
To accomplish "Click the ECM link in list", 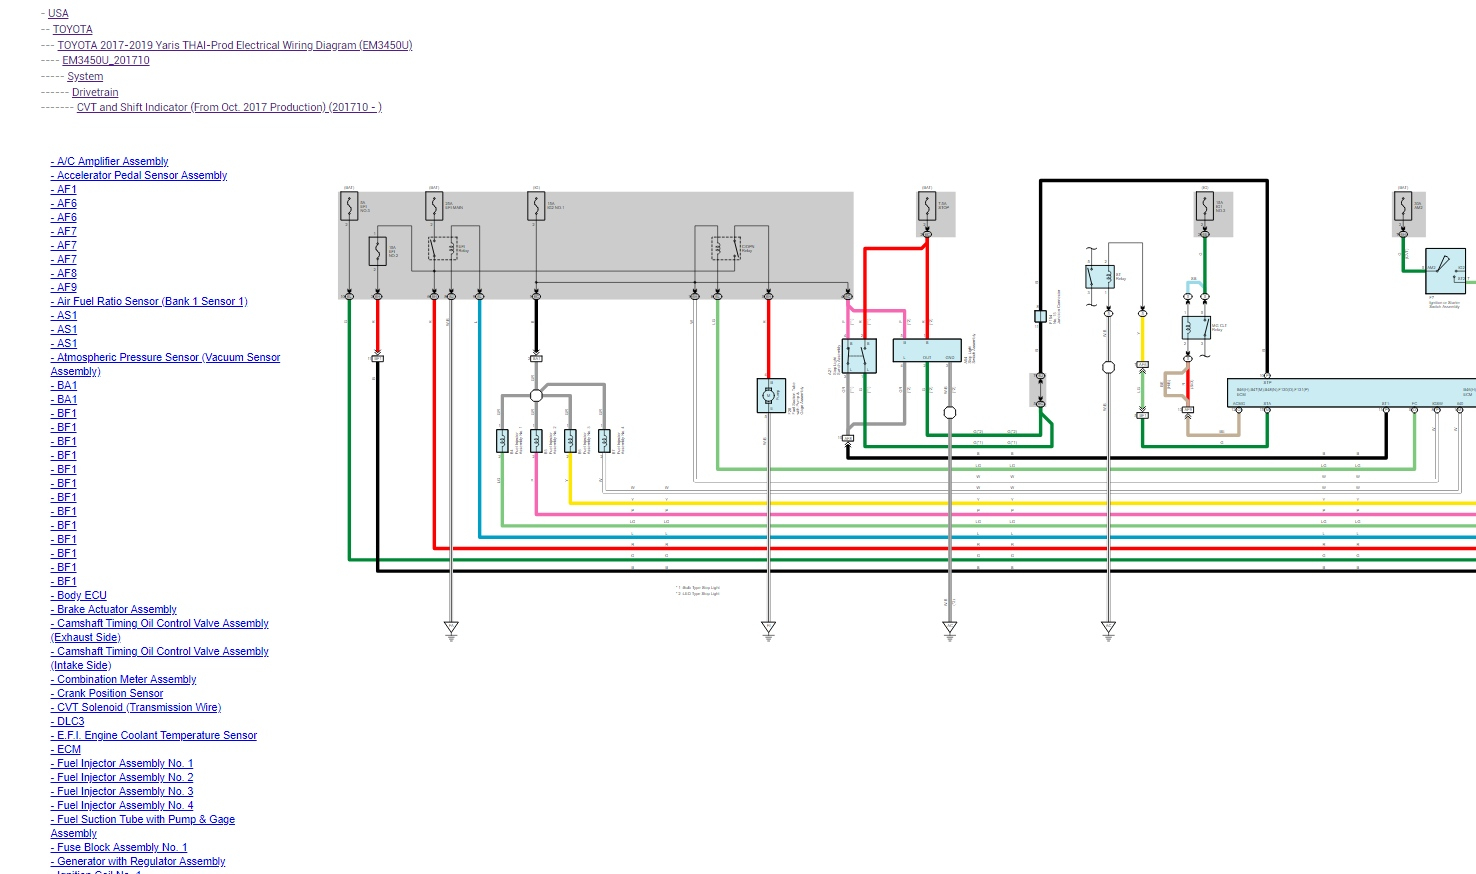I will 66,749.
